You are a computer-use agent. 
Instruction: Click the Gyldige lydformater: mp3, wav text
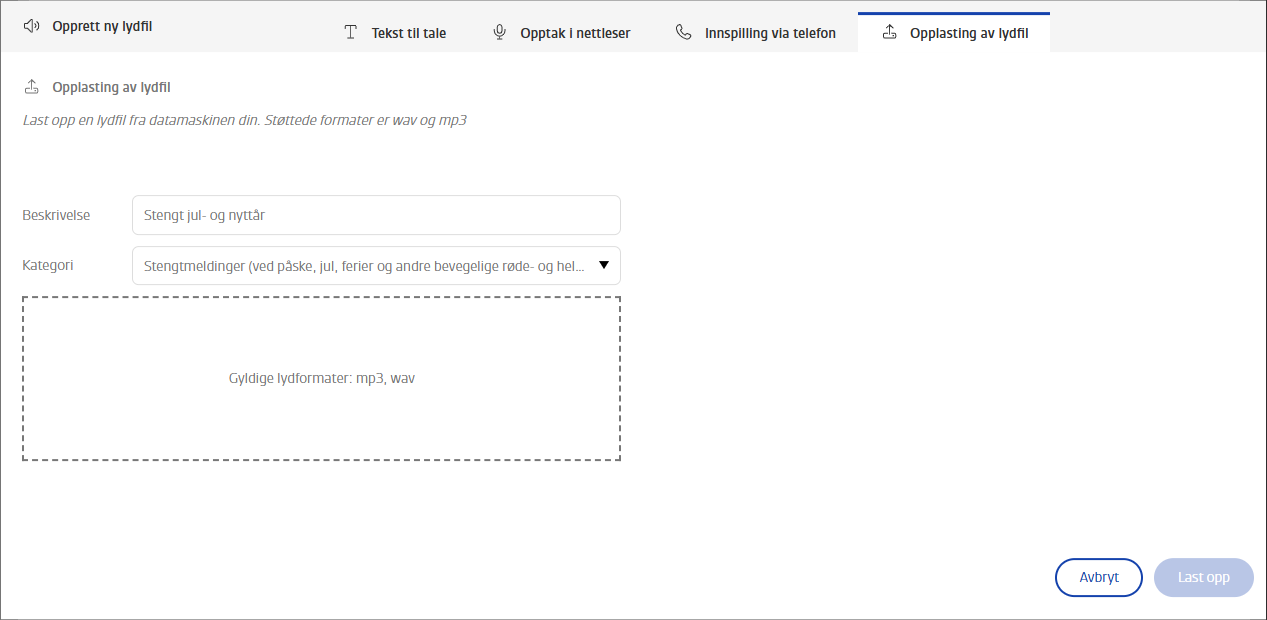click(x=321, y=379)
